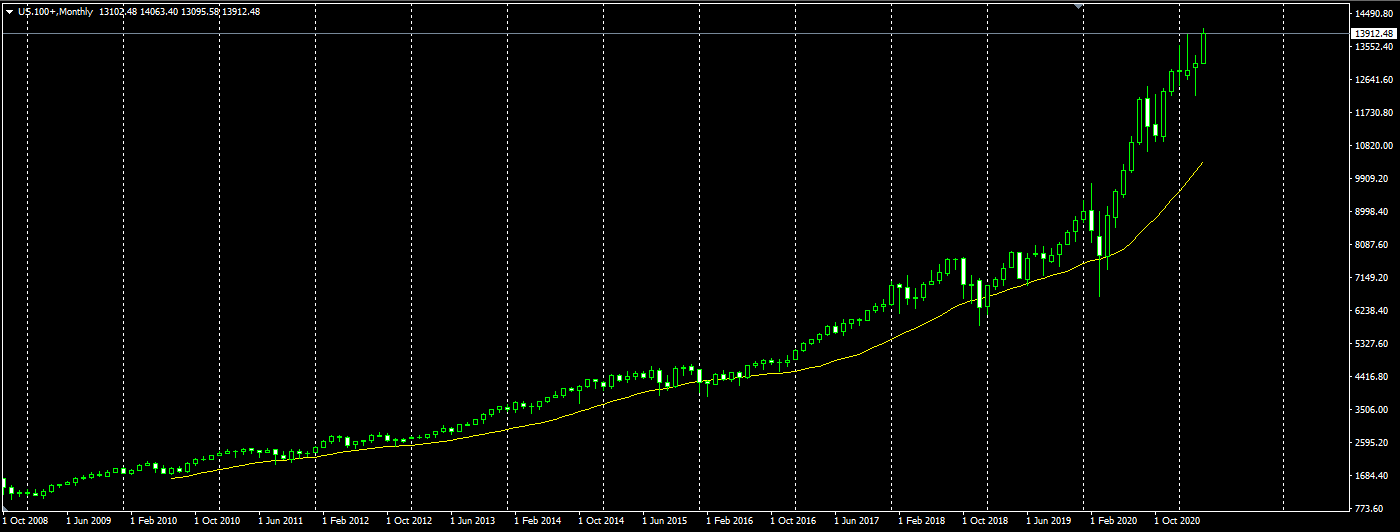Image resolution: width=1400 pixels, height=532 pixels.
Task: Click the 1 Oct 2016 date label
Action: [793, 521]
